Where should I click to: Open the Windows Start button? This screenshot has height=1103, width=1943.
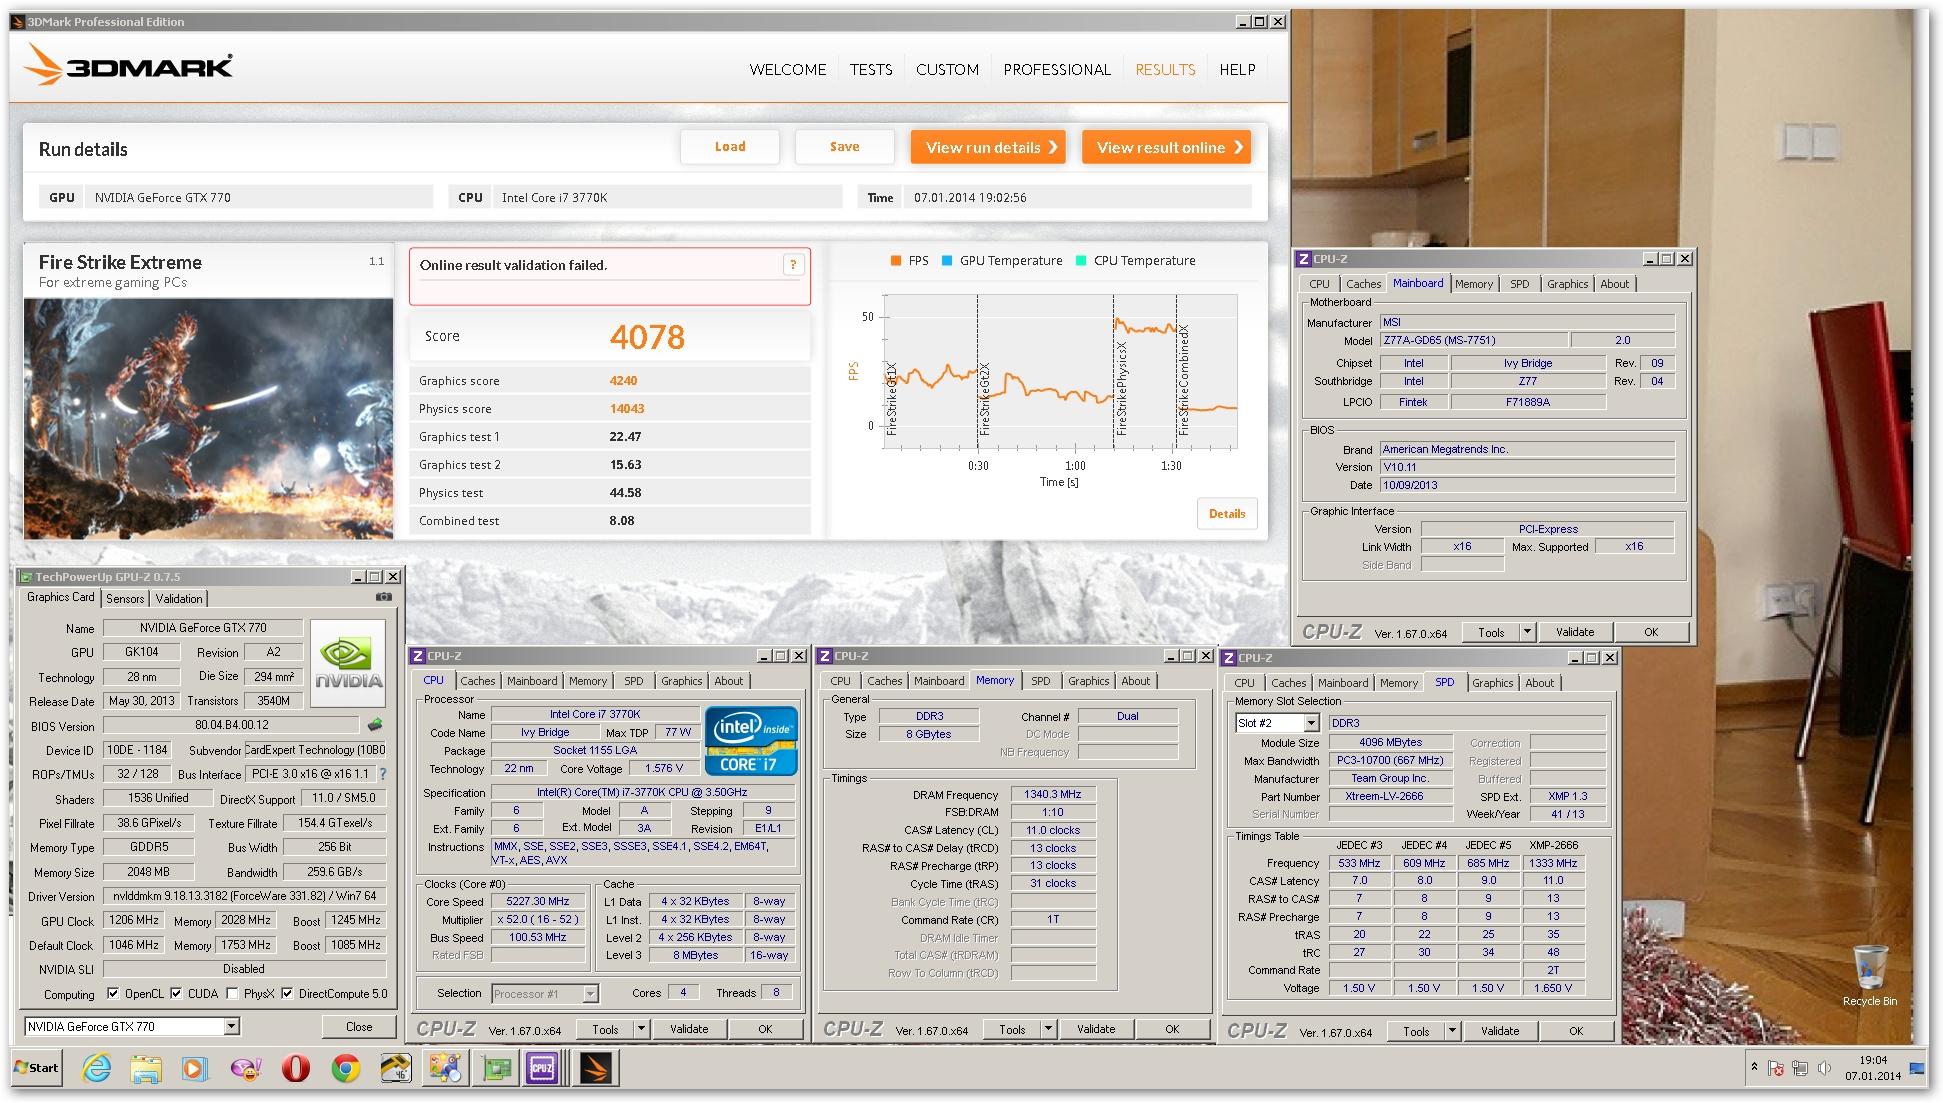pyautogui.click(x=38, y=1068)
